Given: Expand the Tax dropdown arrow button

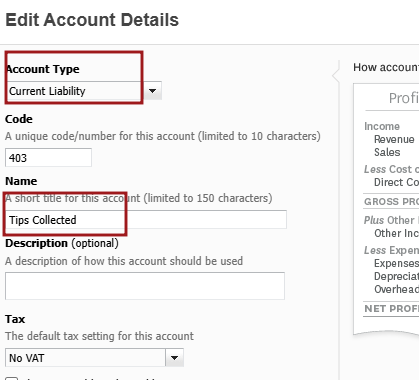Looking at the screenshot, I should [x=174, y=358].
